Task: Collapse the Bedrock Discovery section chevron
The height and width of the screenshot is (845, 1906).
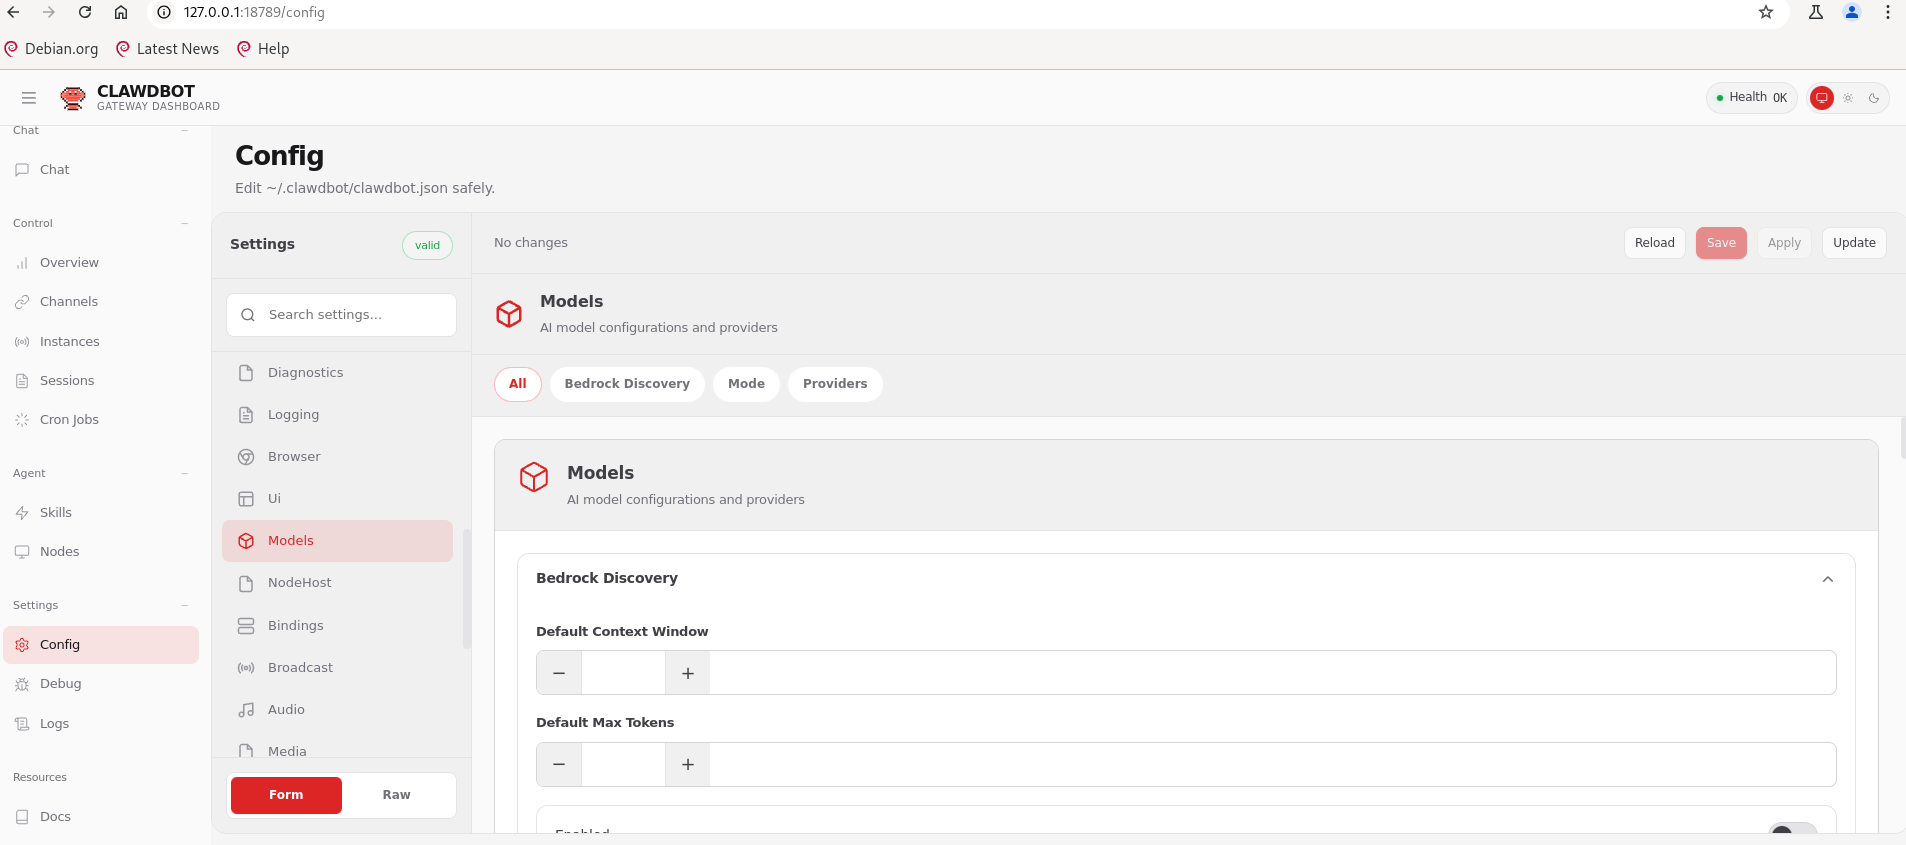Action: coord(1827,579)
